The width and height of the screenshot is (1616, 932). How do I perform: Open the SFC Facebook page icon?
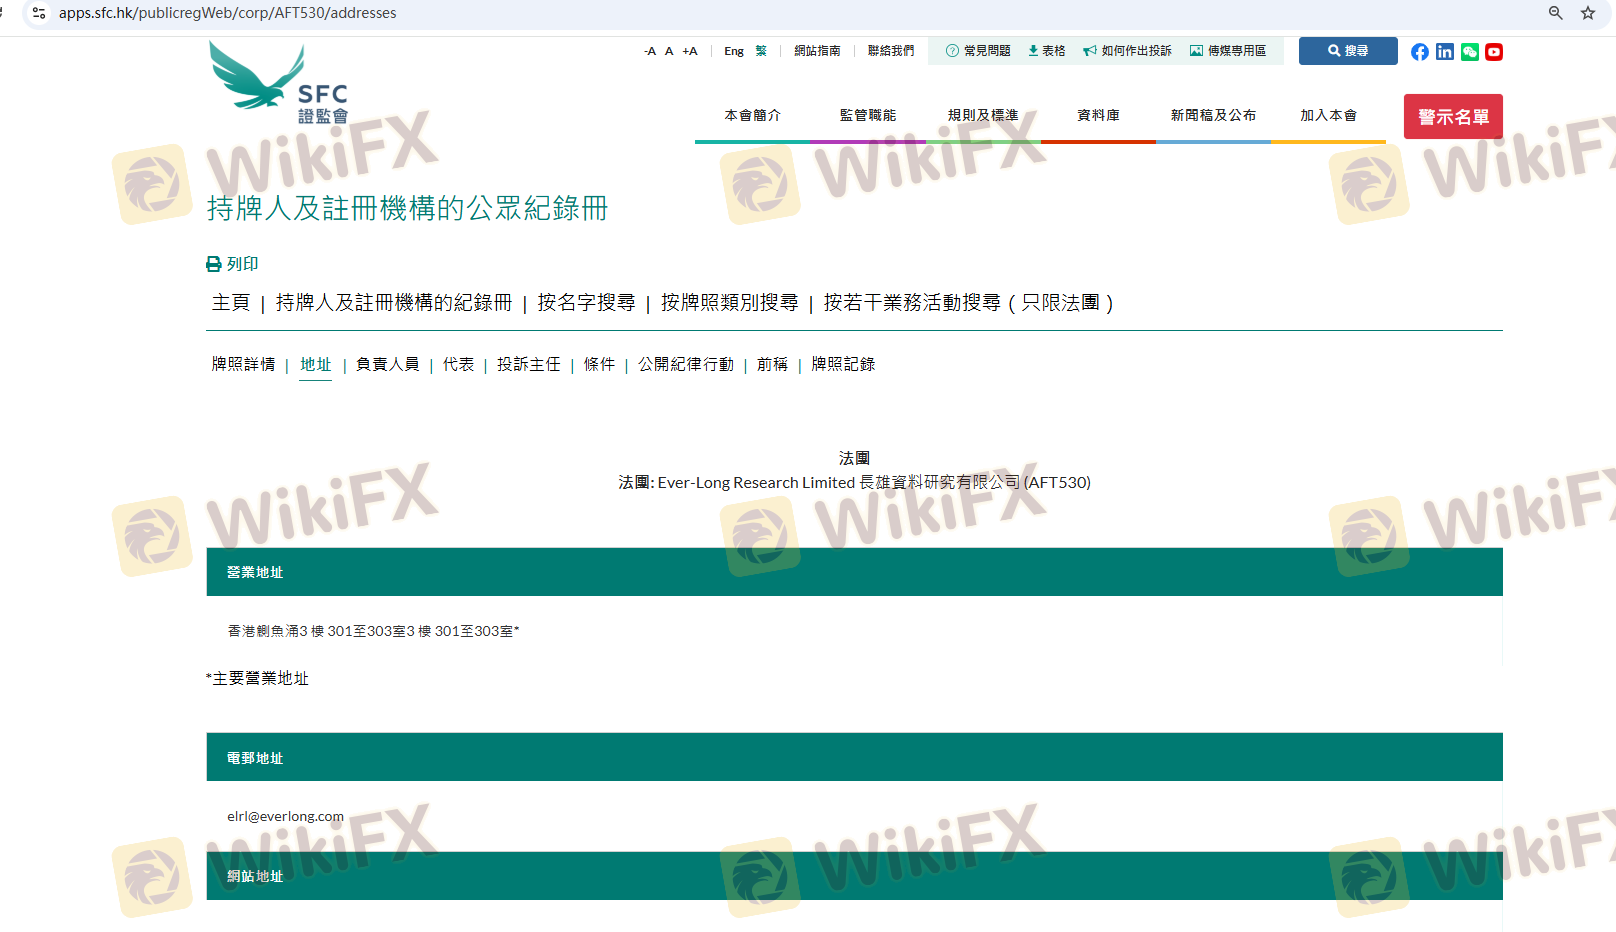[x=1420, y=52]
